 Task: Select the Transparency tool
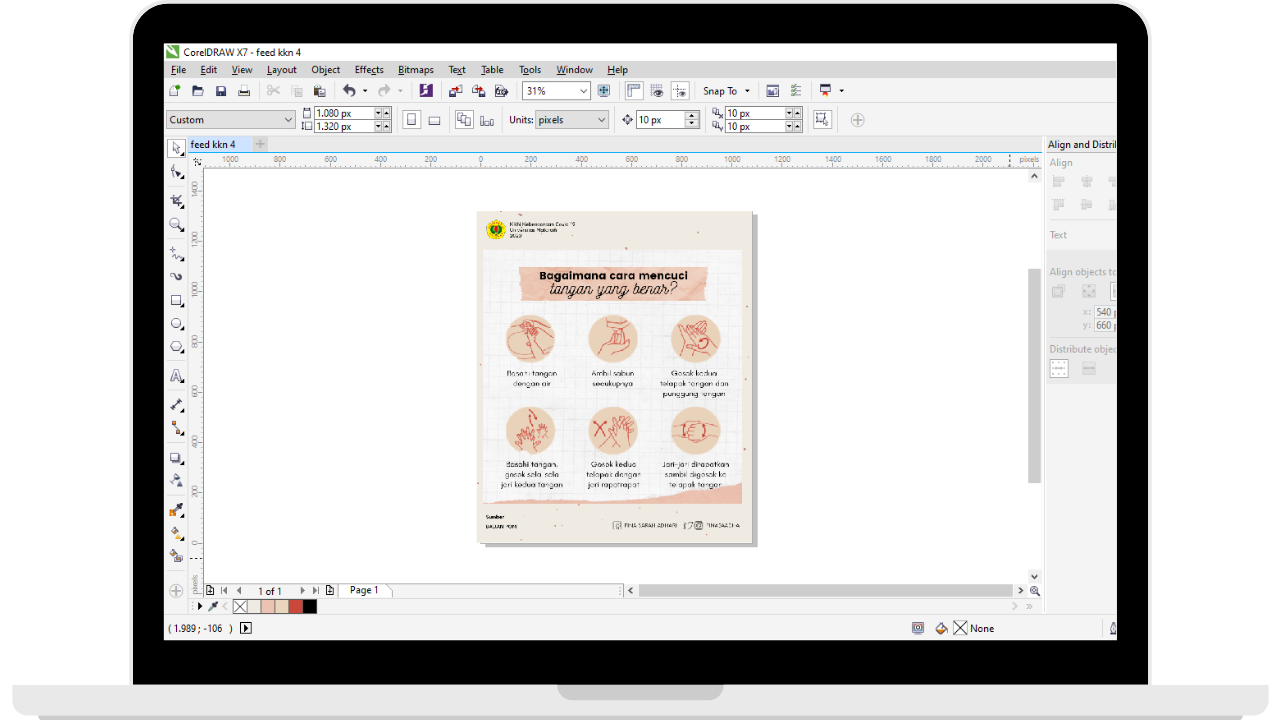(x=176, y=480)
